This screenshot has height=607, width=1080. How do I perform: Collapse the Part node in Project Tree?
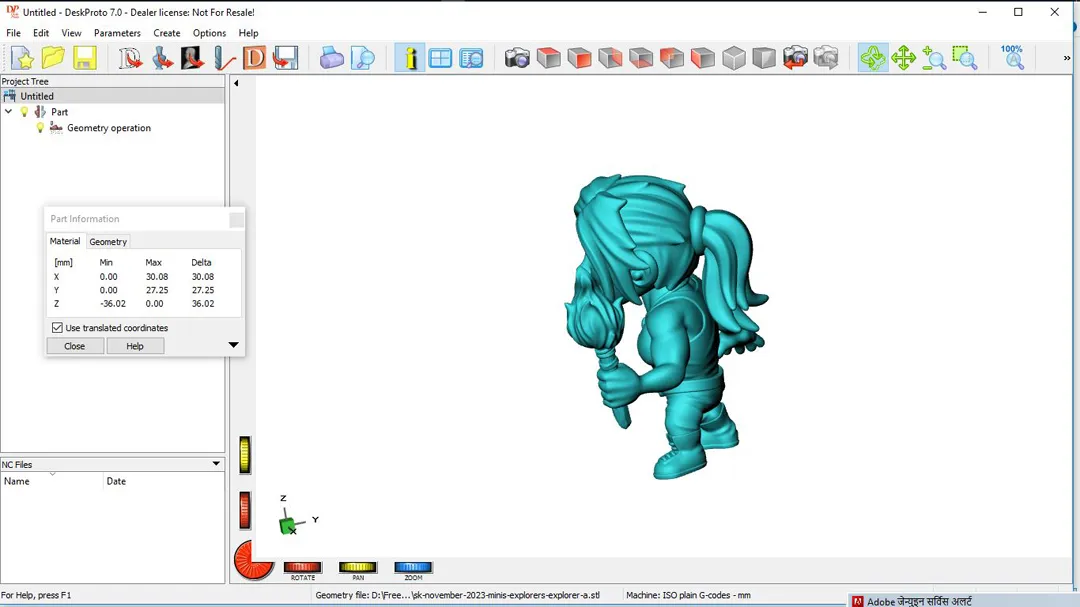tap(8, 112)
